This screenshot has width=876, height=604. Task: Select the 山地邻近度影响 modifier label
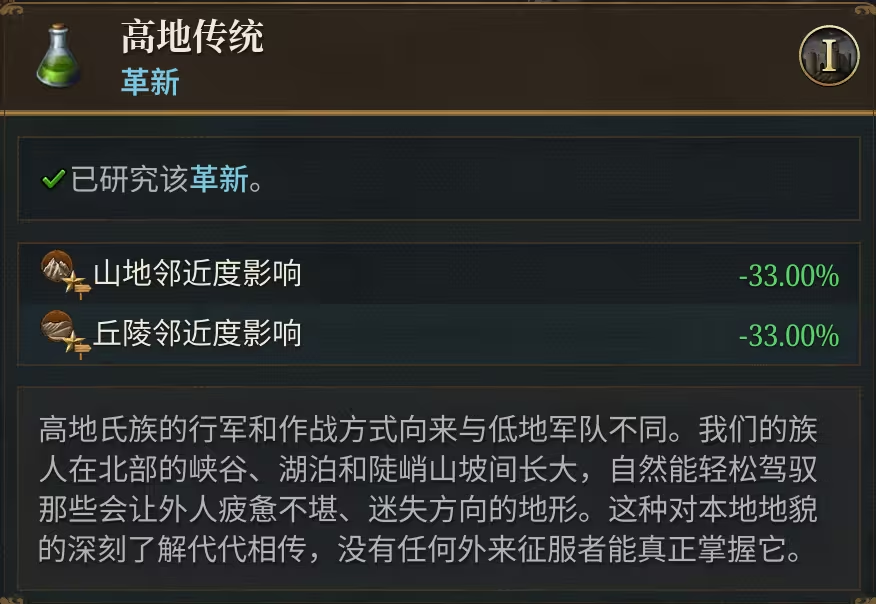click(197, 274)
